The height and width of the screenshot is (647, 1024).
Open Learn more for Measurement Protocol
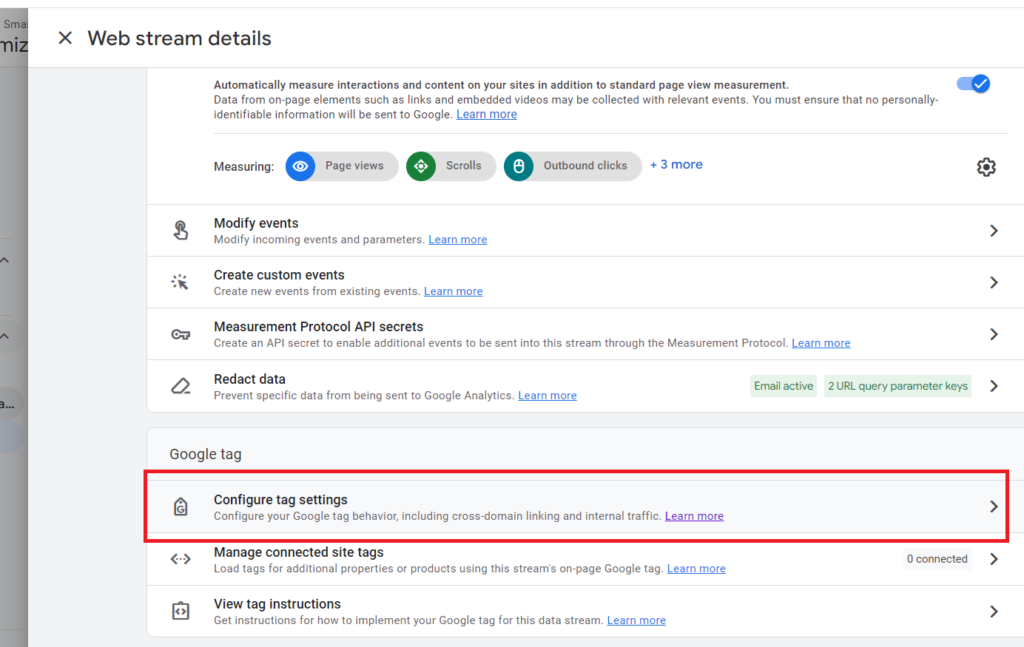pos(821,343)
